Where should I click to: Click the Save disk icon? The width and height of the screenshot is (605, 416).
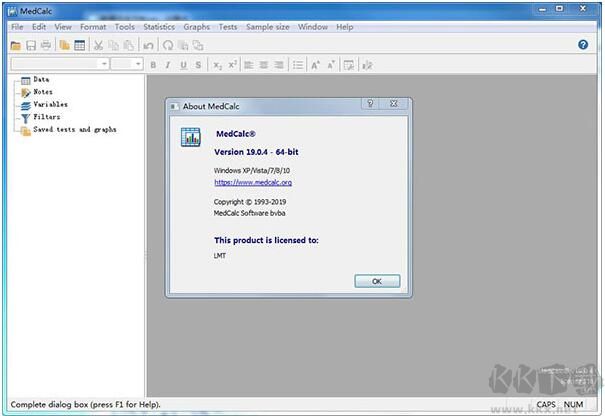tap(31, 46)
